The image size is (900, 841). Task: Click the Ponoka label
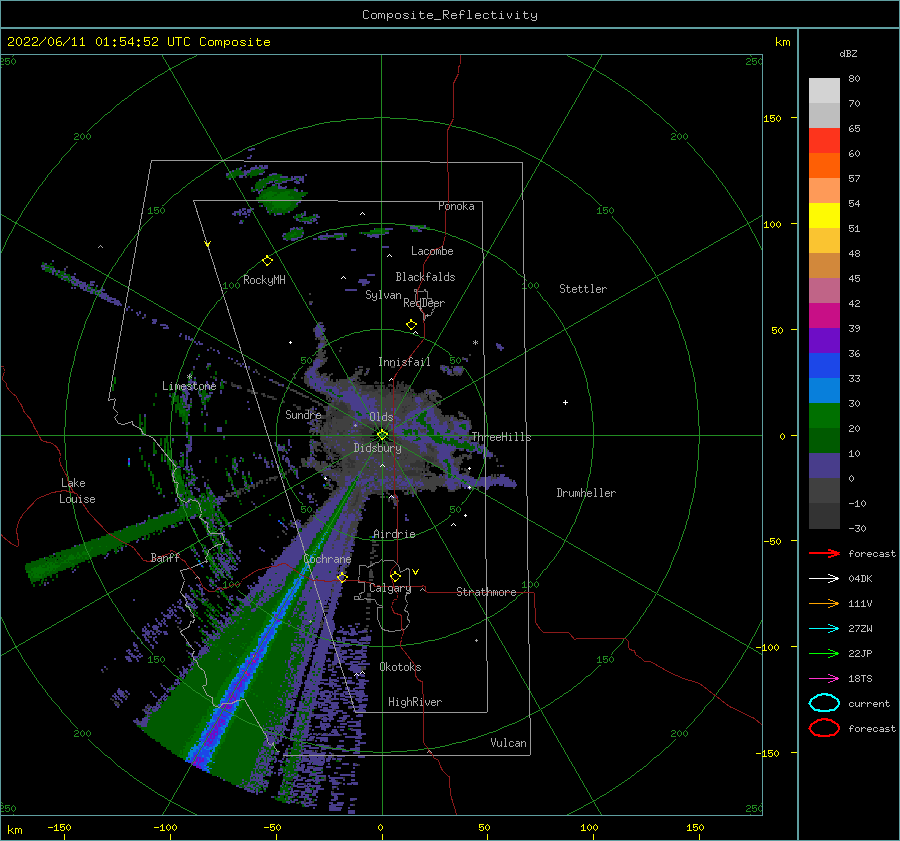[456, 206]
